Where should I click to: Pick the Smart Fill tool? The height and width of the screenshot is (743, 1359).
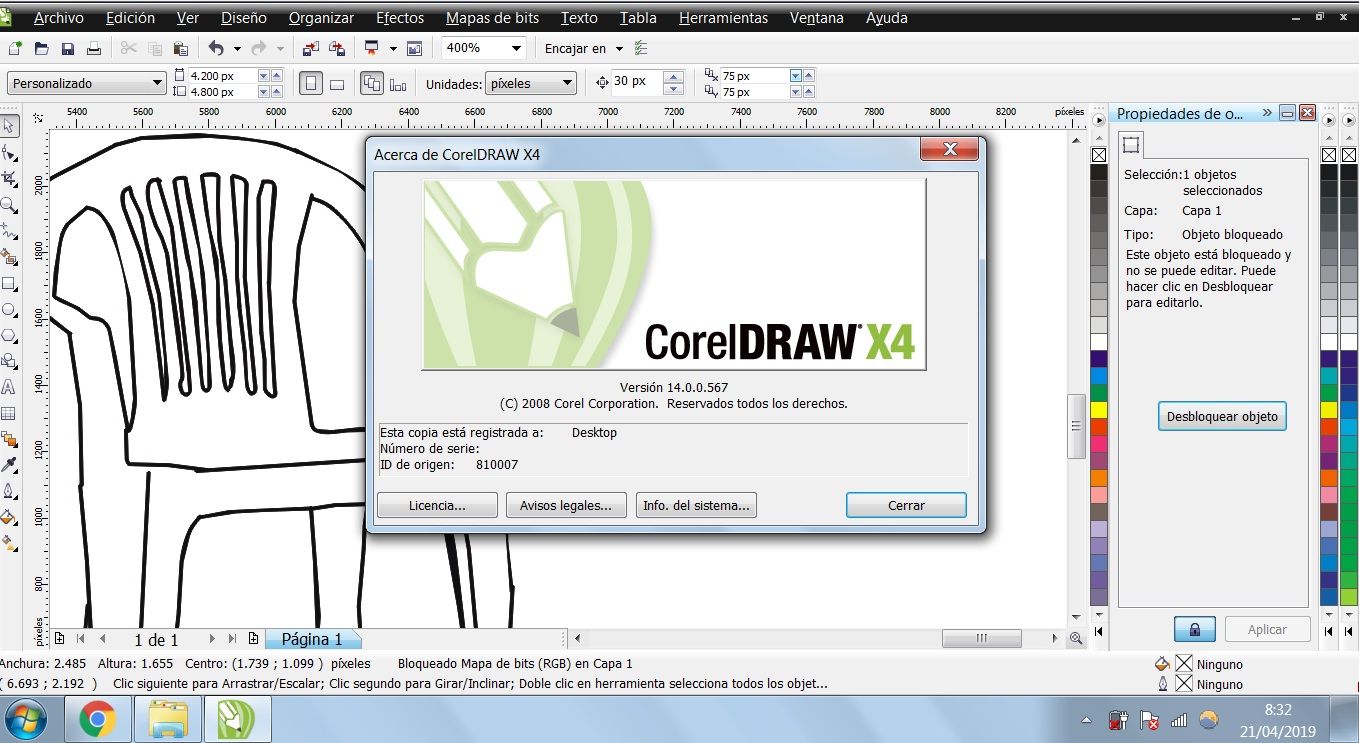click(x=9, y=256)
